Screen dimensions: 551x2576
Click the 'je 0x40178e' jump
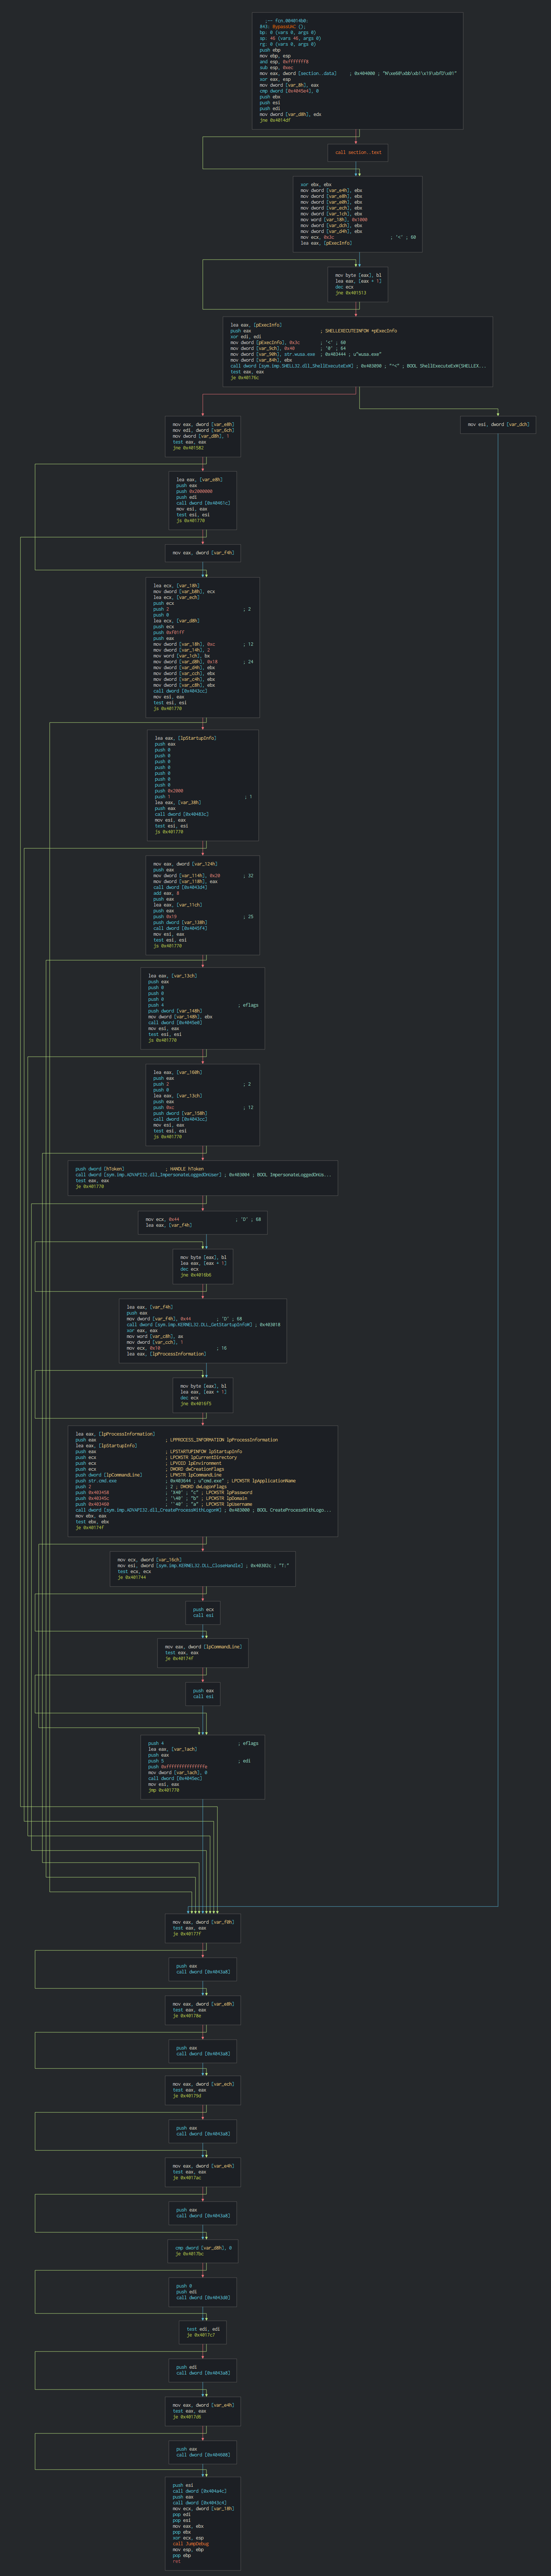coord(187,2016)
